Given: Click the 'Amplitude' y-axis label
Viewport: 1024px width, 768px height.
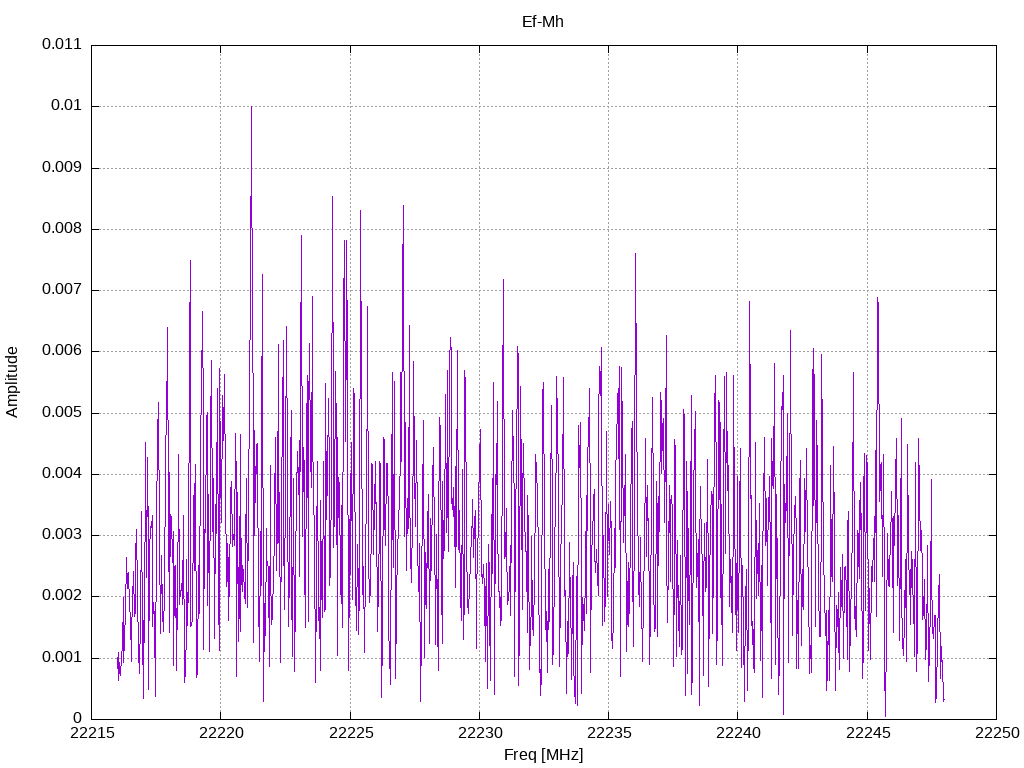Looking at the screenshot, I should pos(13,382).
